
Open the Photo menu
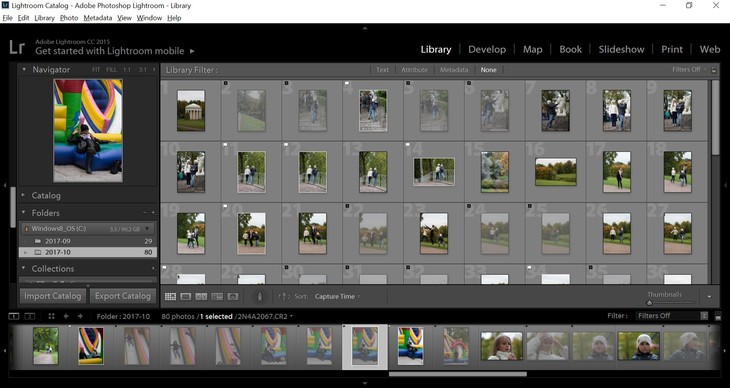pos(69,18)
